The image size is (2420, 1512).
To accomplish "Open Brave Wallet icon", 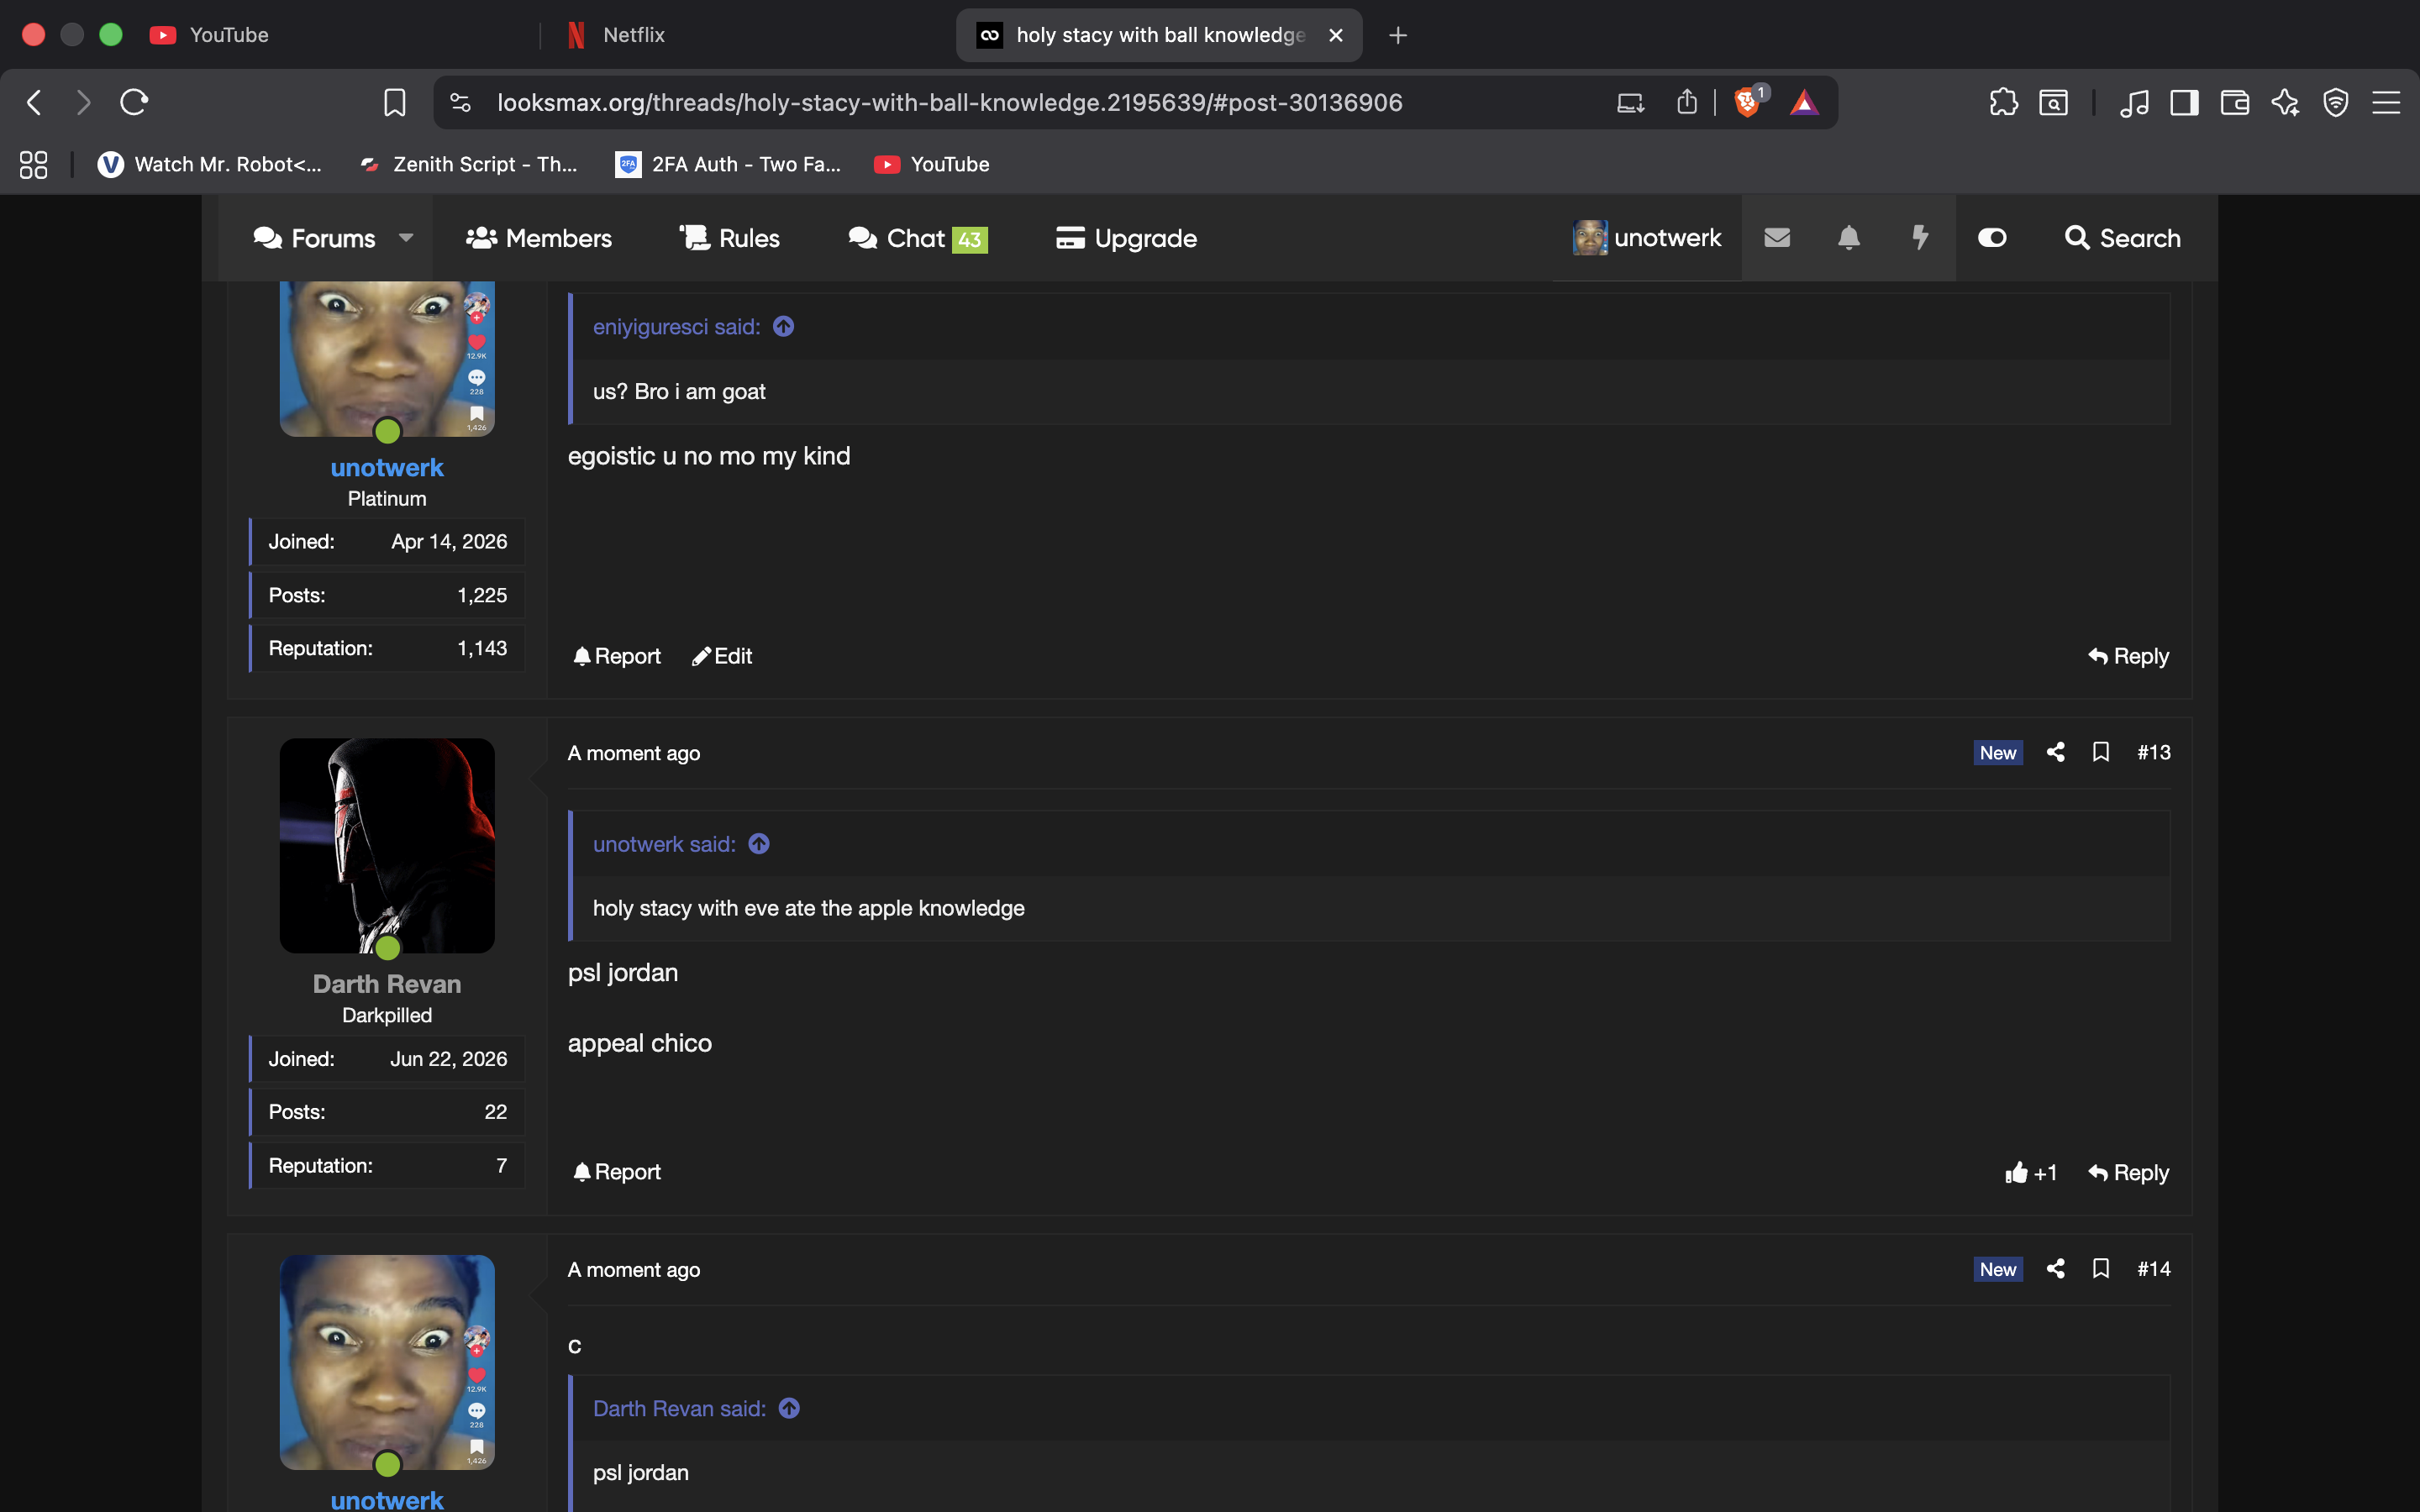I will (2234, 102).
